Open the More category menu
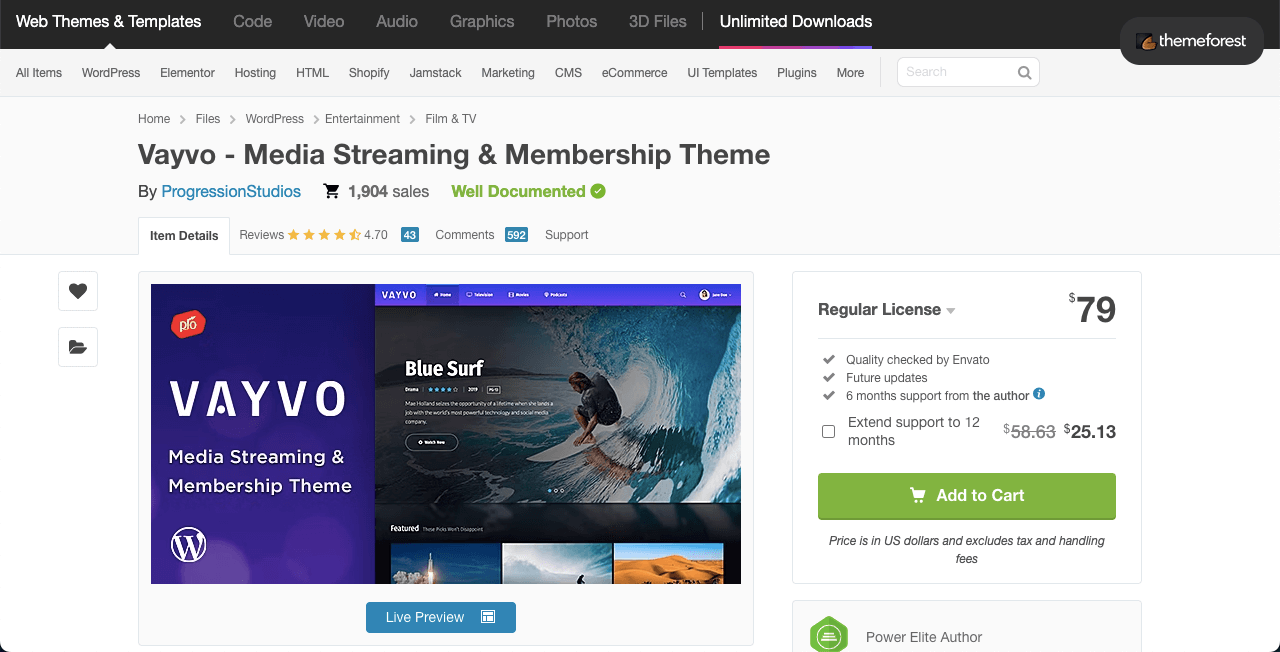 point(850,73)
